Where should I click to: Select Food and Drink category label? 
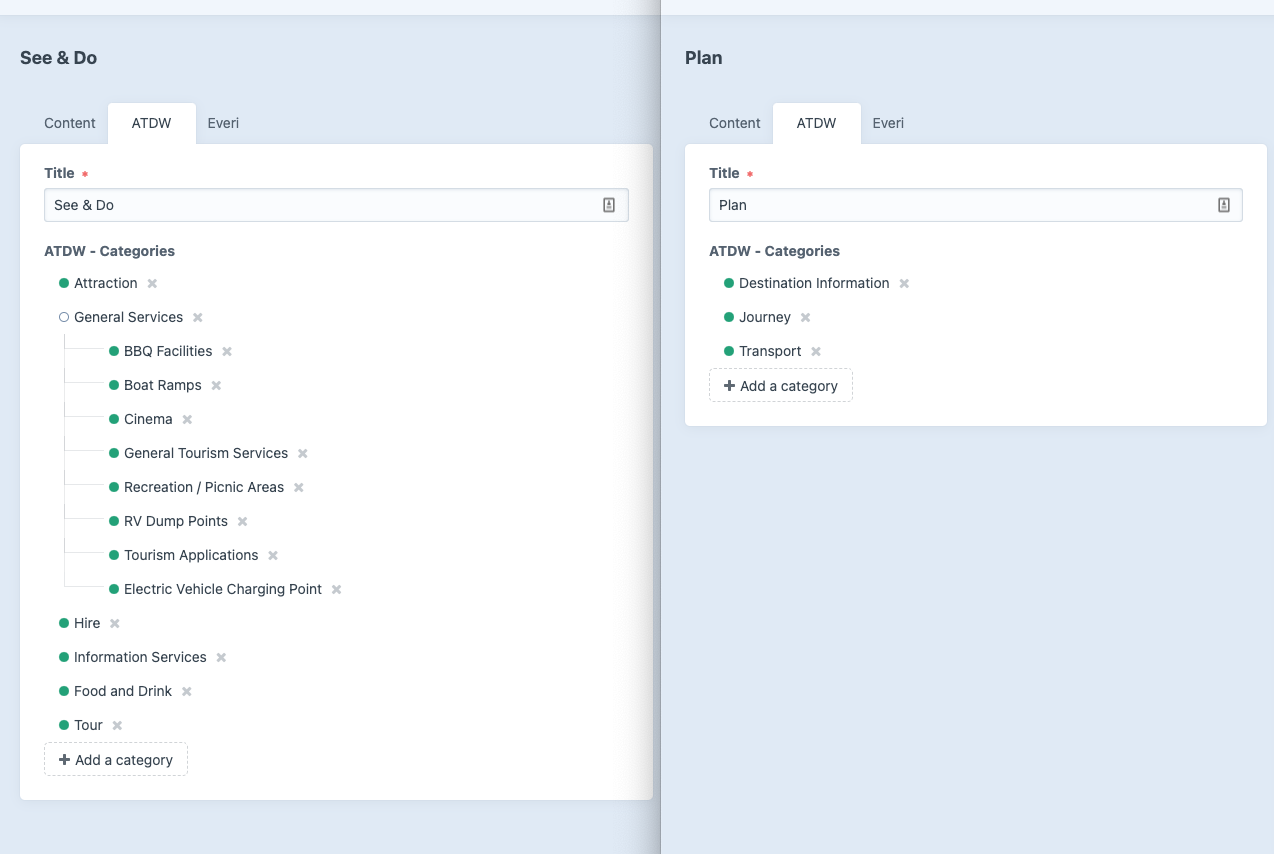(x=123, y=691)
